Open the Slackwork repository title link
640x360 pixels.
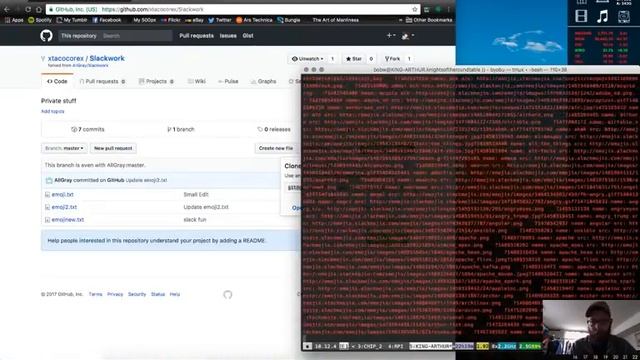[x=107, y=58]
